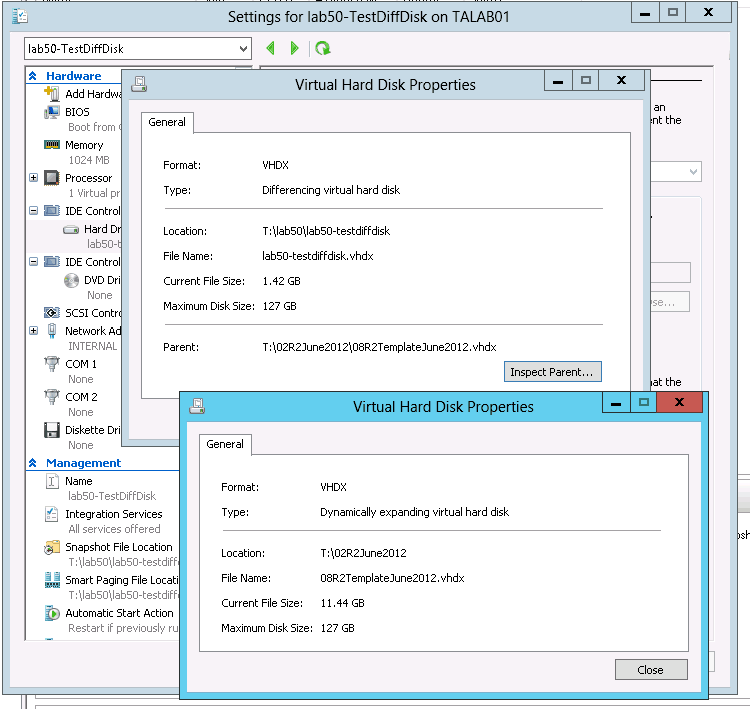Select General tab in parent disk dialog

point(225,444)
